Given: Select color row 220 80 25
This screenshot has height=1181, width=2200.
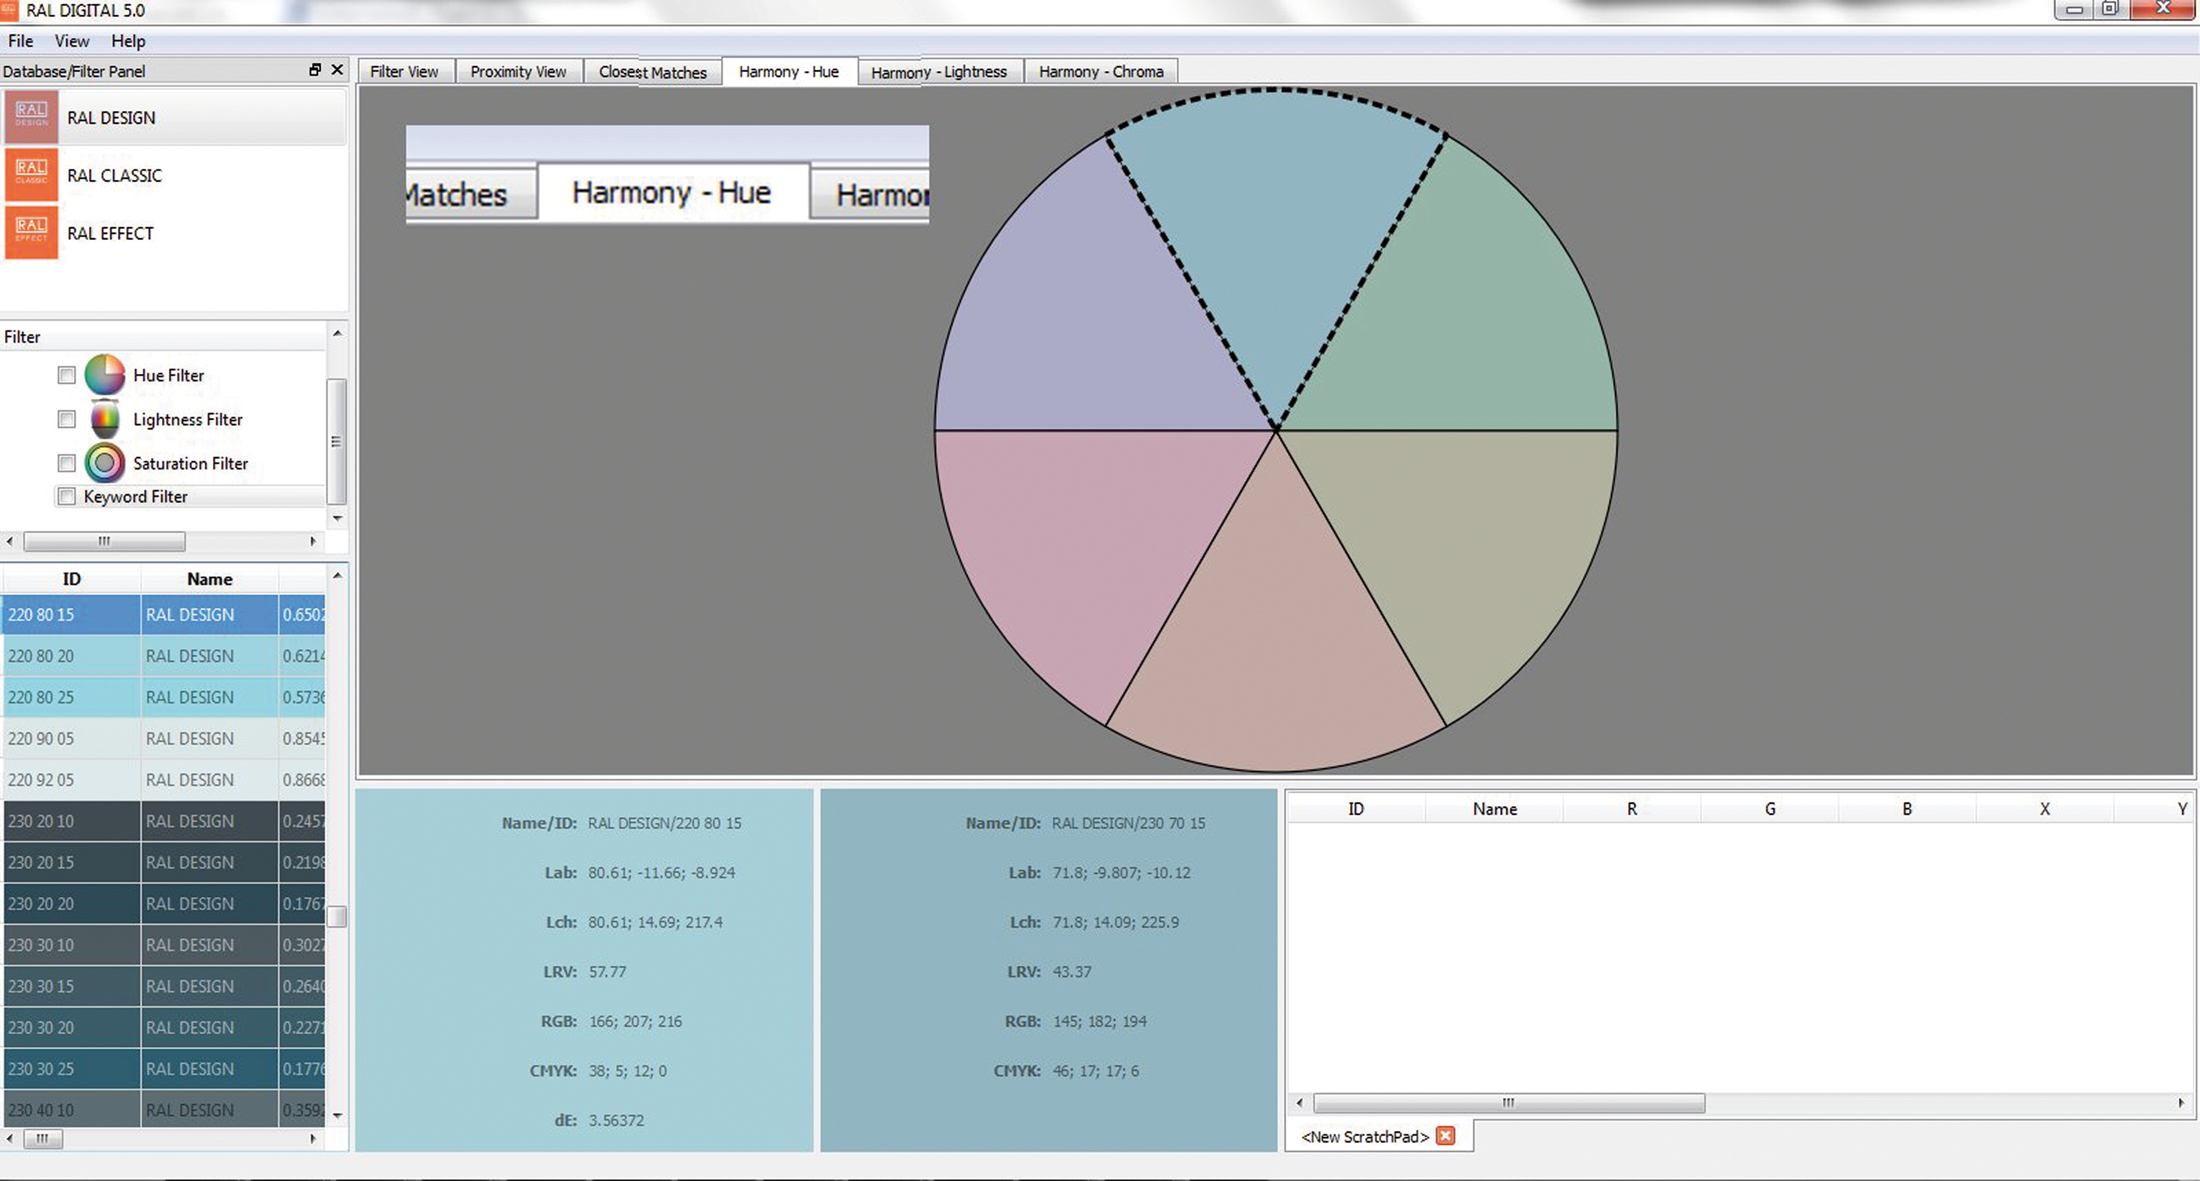Looking at the screenshot, I should click(164, 697).
